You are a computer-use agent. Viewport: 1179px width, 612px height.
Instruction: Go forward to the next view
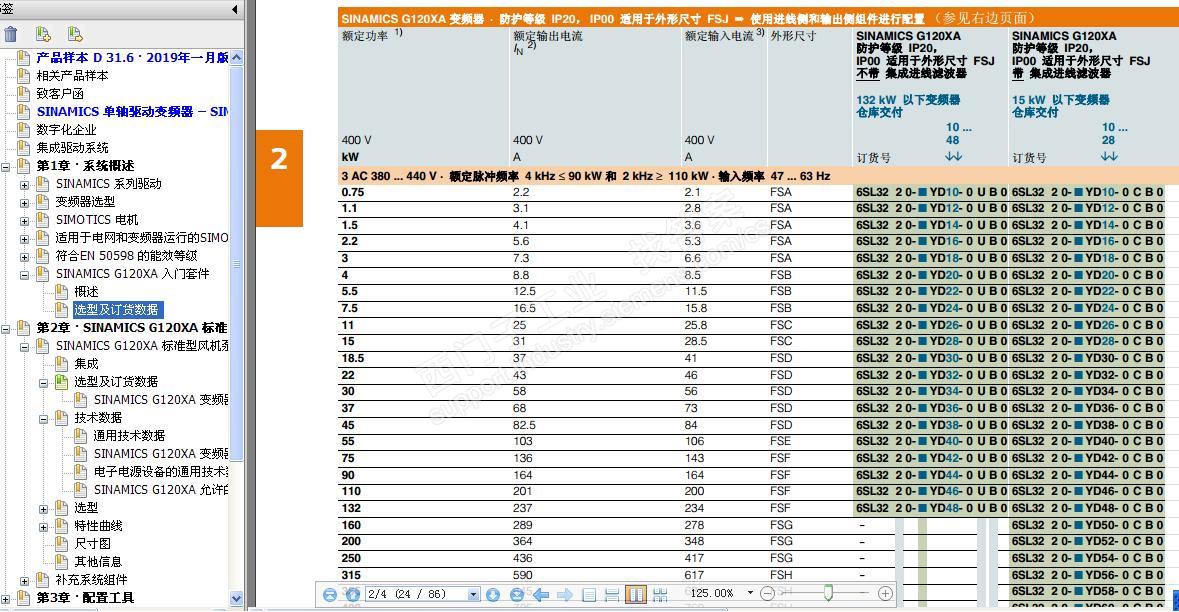pos(565,594)
